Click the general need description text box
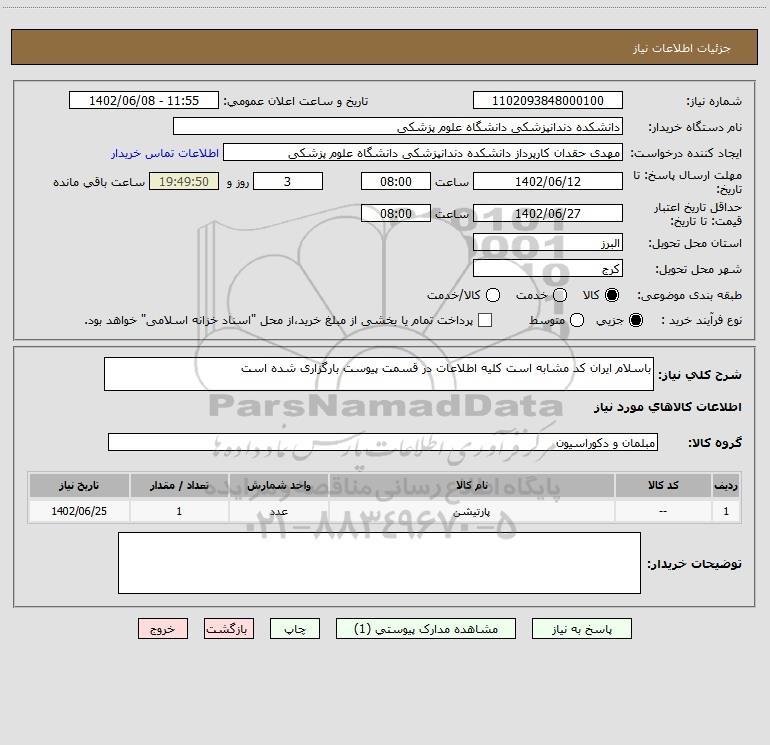The image size is (770, 745). point(379,374)
